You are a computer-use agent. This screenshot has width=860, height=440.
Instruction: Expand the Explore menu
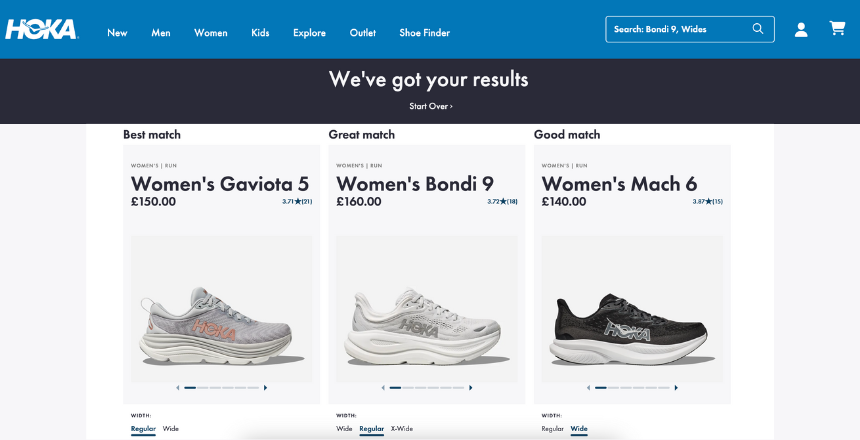click(x=309, y=32)
